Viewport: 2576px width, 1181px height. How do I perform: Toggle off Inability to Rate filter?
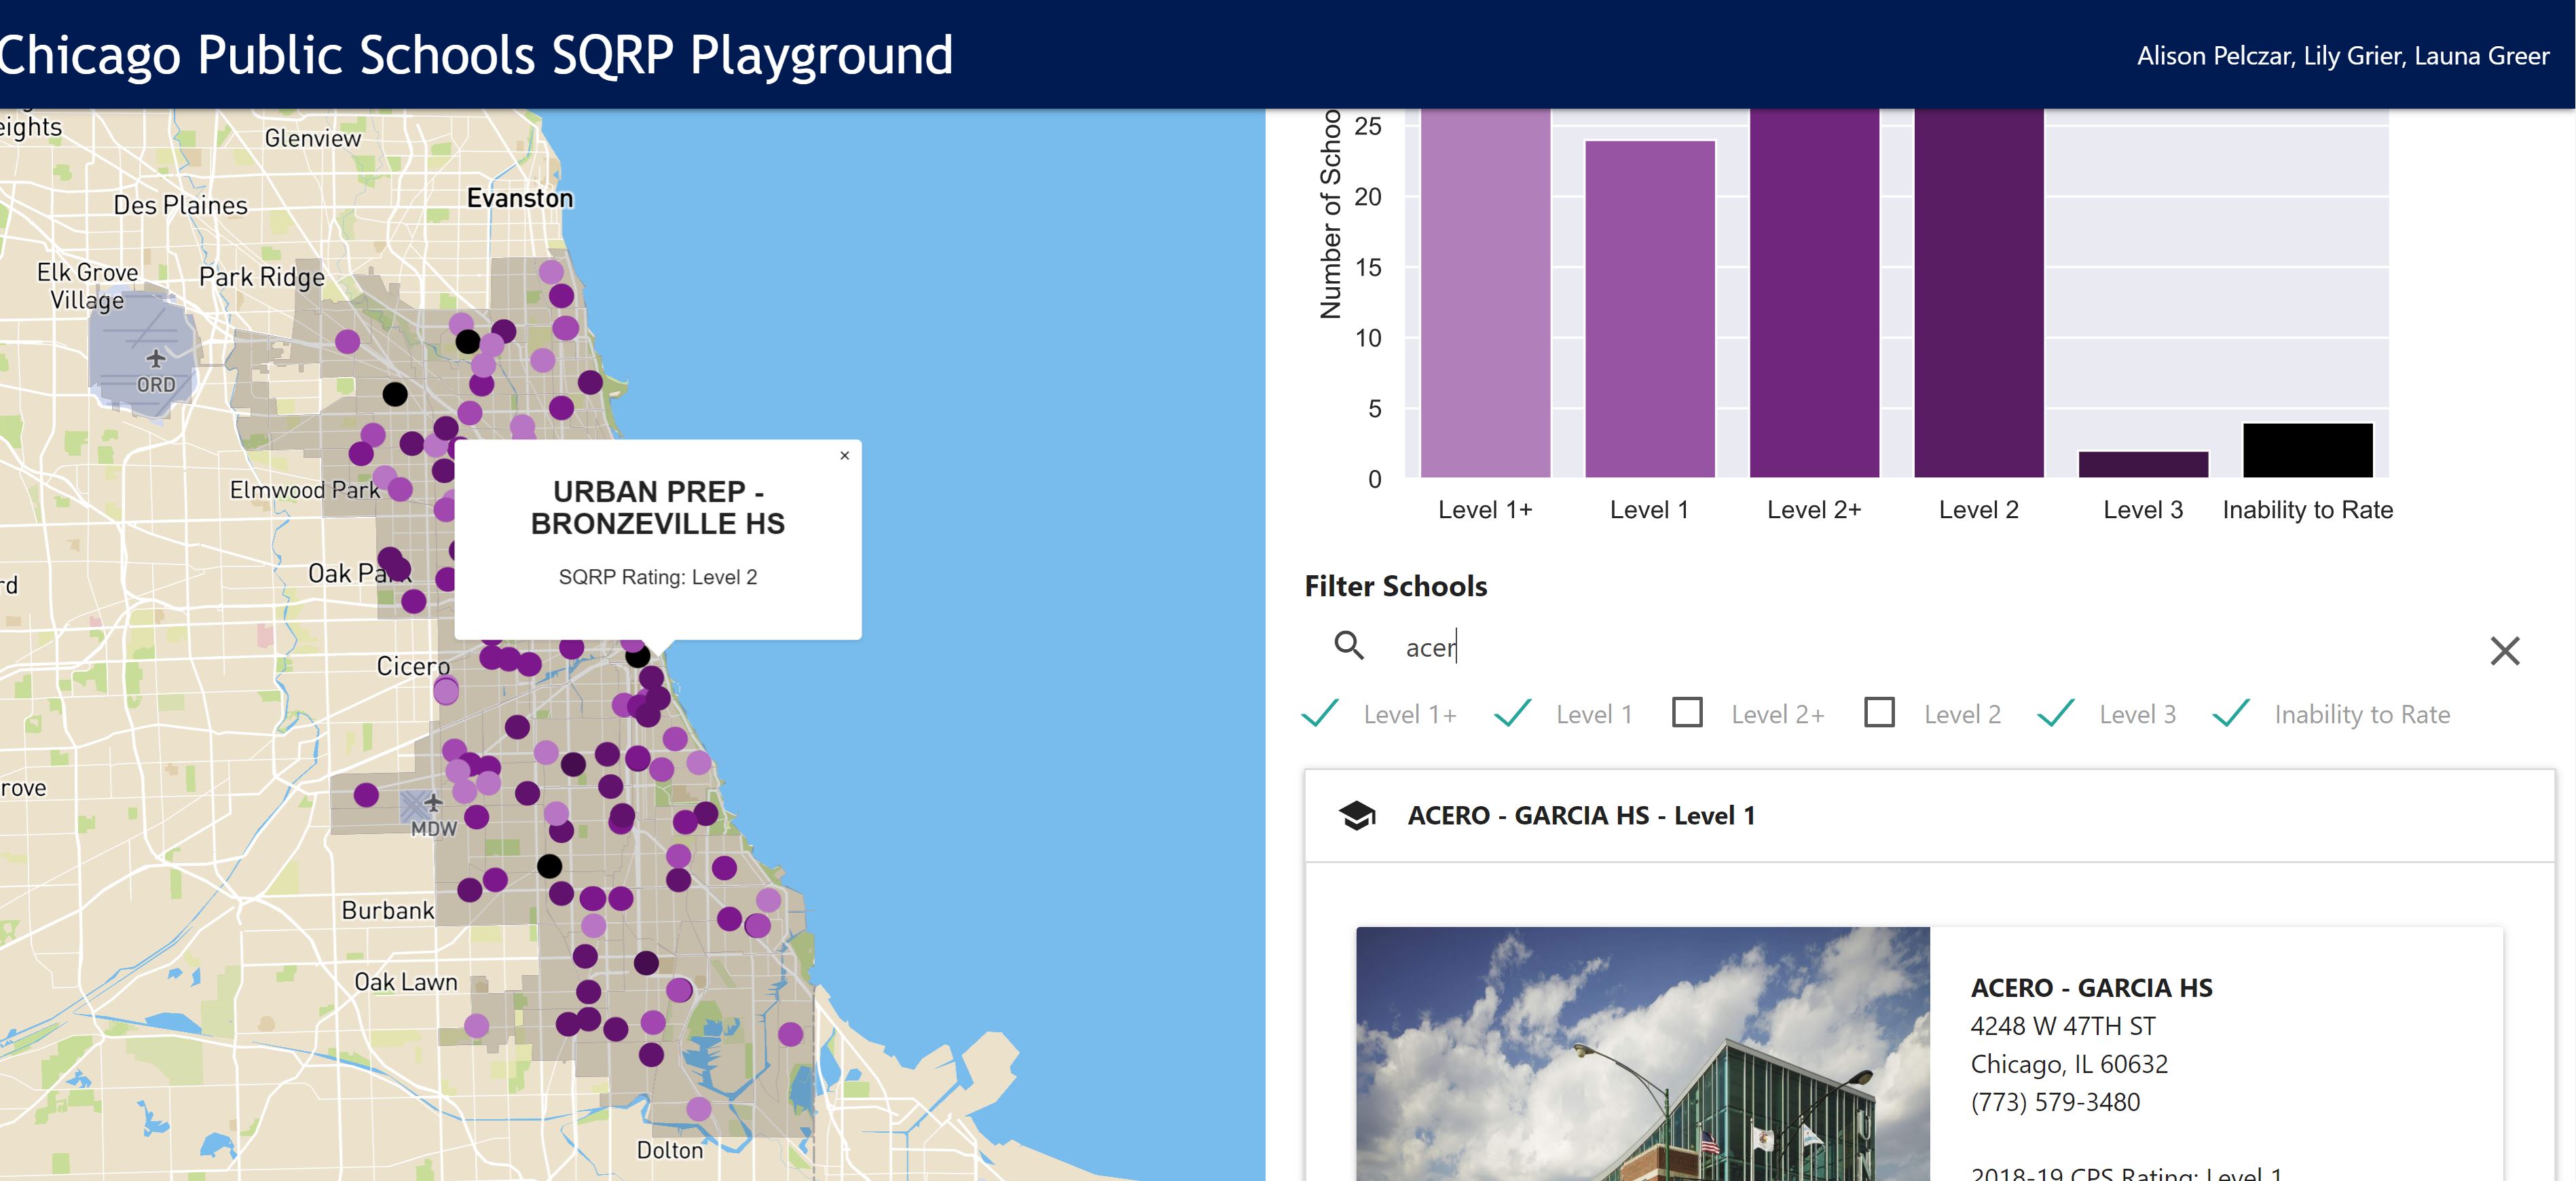point(2231,714)
